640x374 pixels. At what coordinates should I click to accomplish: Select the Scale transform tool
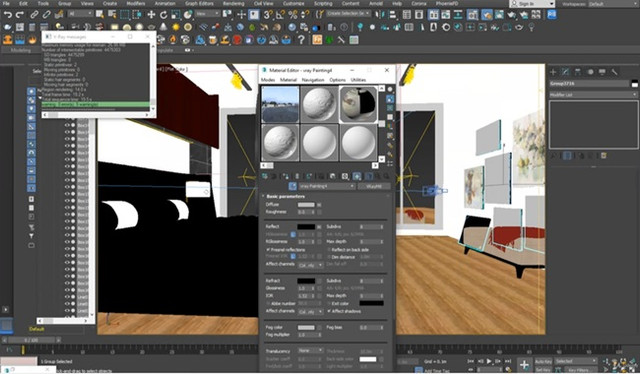pos(176,15)
